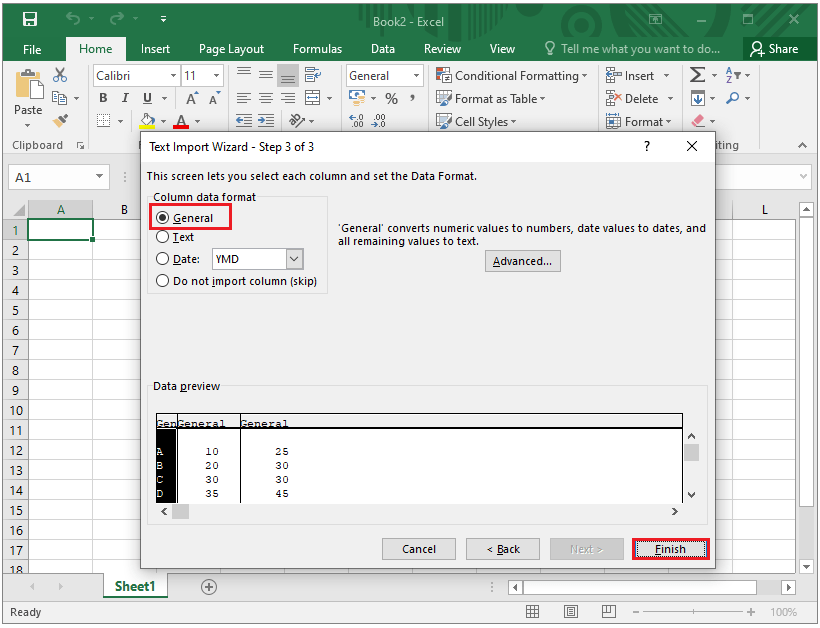Image resolution: width=820 pixels, height=628 pixels.
Task: Select Do not import column (skip)
Action: click(x=162, y=281)
